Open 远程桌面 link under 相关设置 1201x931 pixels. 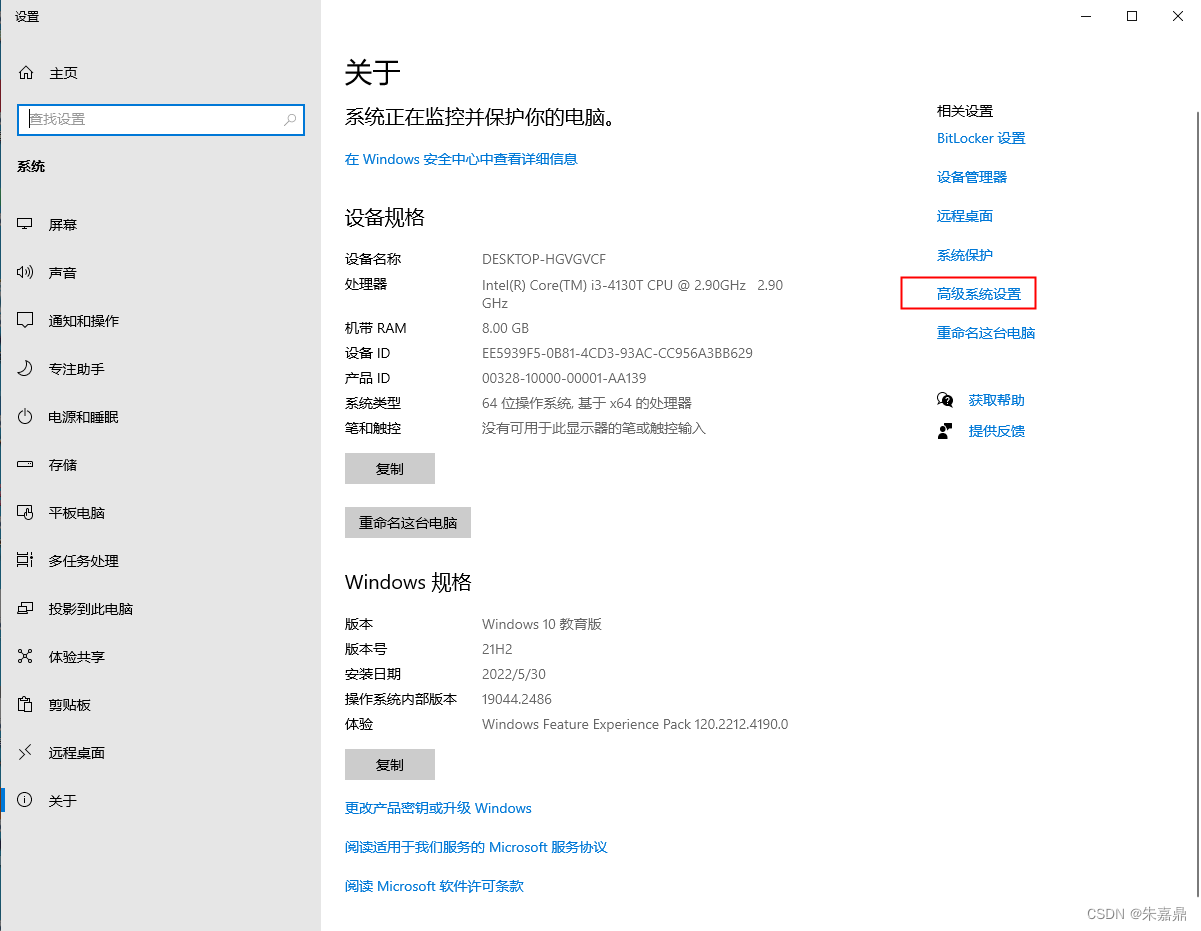coord(965,216)
